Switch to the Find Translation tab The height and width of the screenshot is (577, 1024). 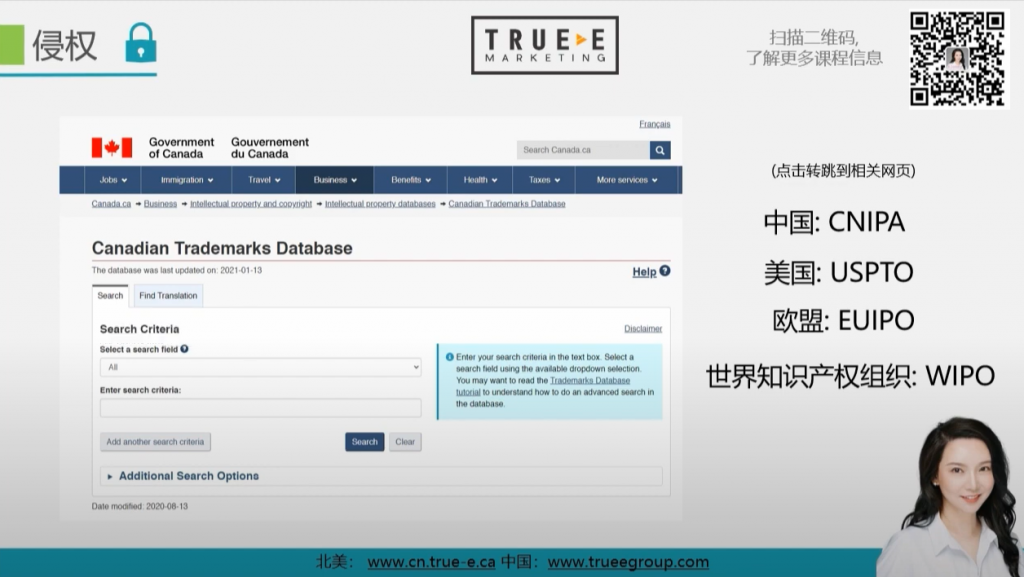point(167,295)
